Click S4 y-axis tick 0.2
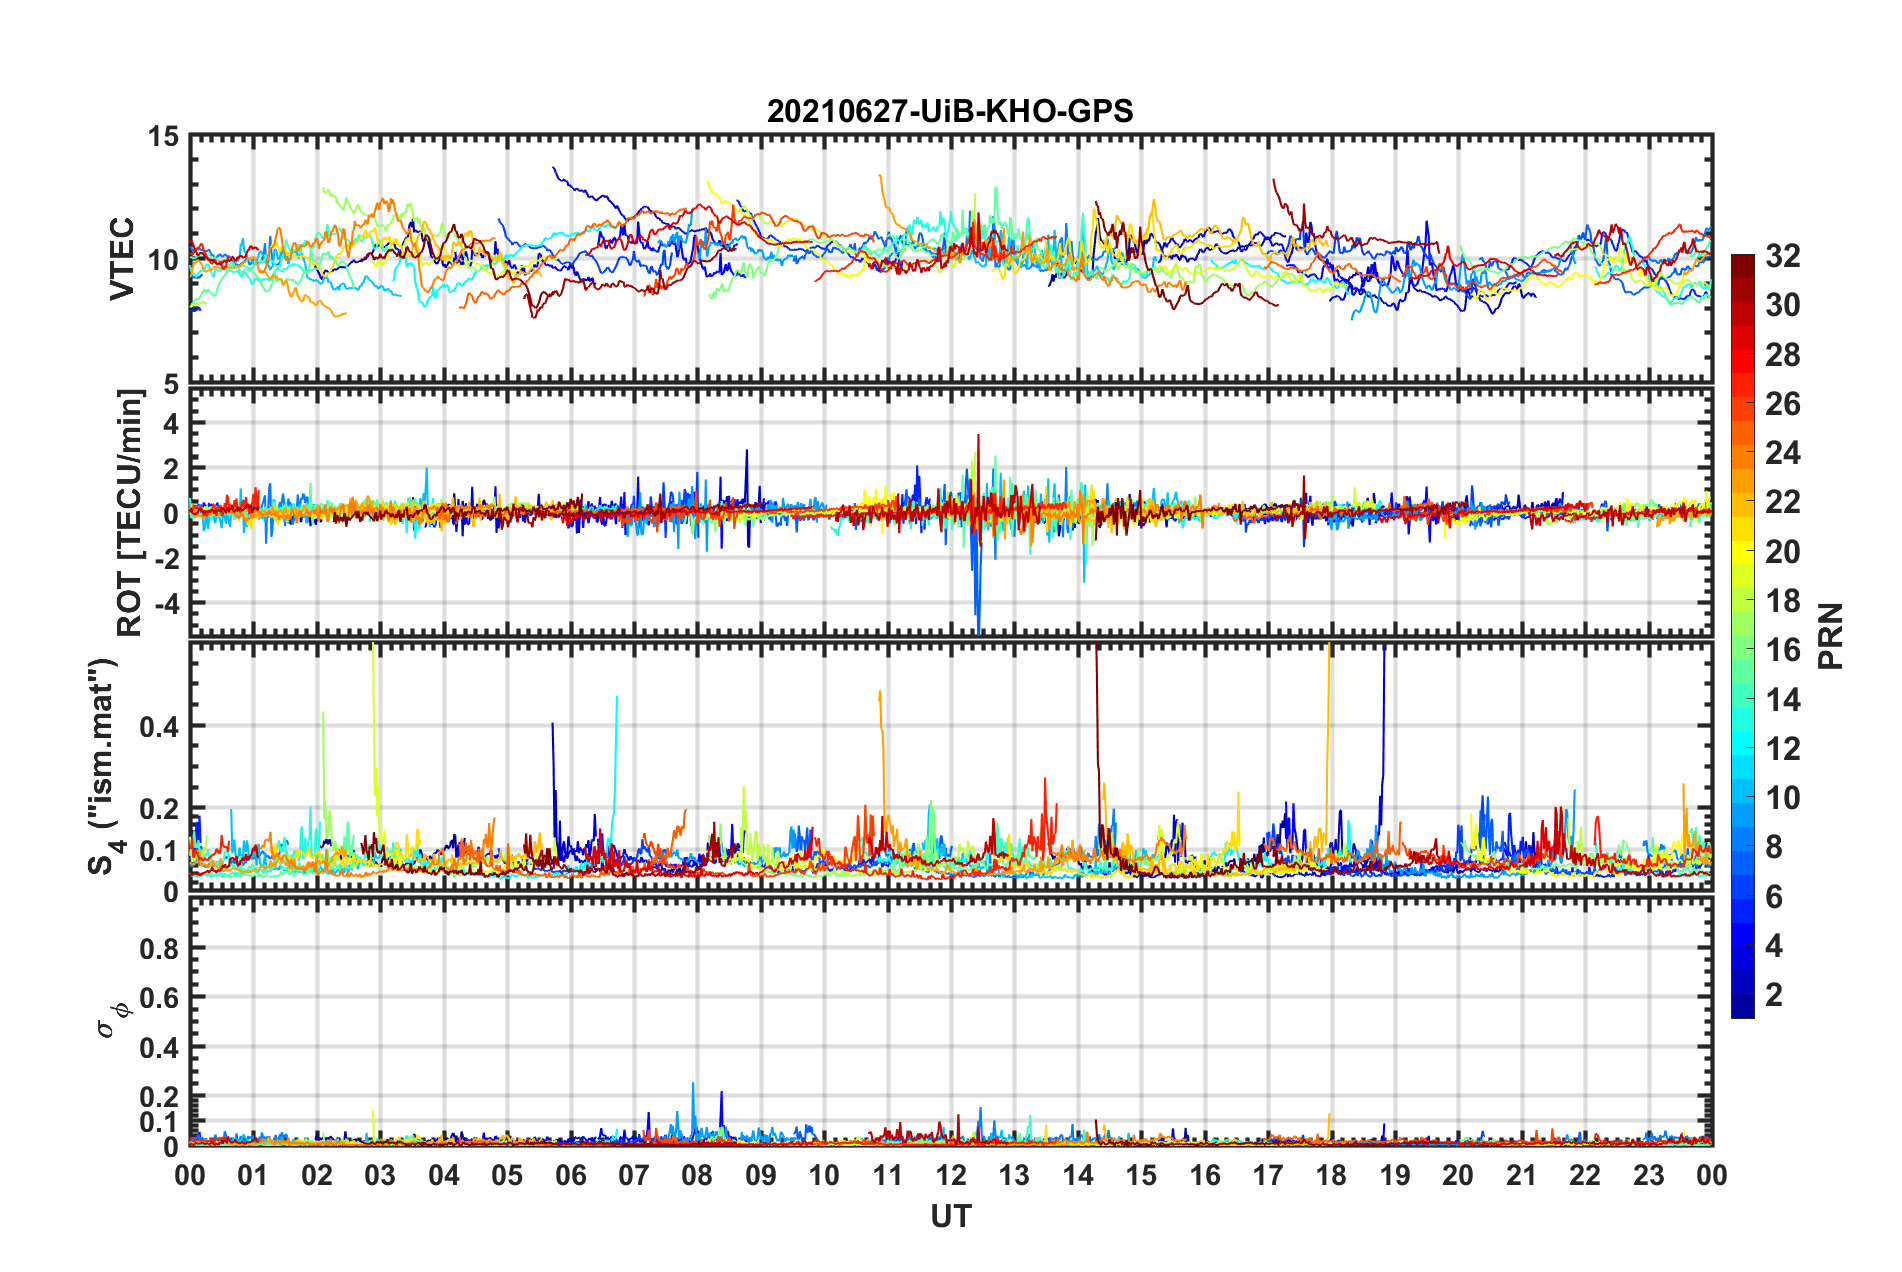Screen dimensions: 1902x1272 coord(160,809)
